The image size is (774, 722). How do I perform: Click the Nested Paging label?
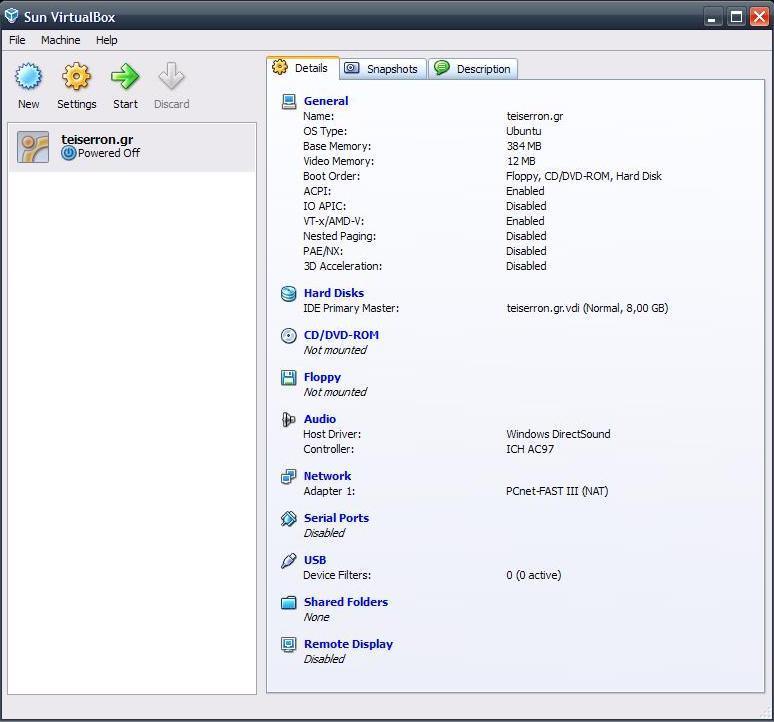point(340,236)
